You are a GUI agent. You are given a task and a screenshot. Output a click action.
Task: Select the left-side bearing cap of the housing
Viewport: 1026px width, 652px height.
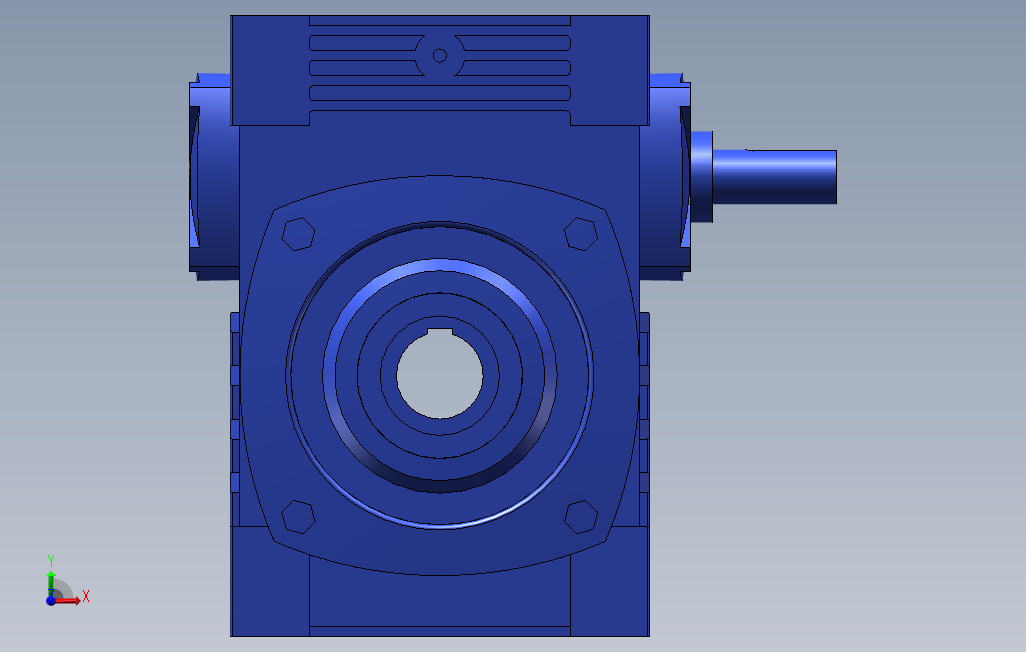coord(213,177)
